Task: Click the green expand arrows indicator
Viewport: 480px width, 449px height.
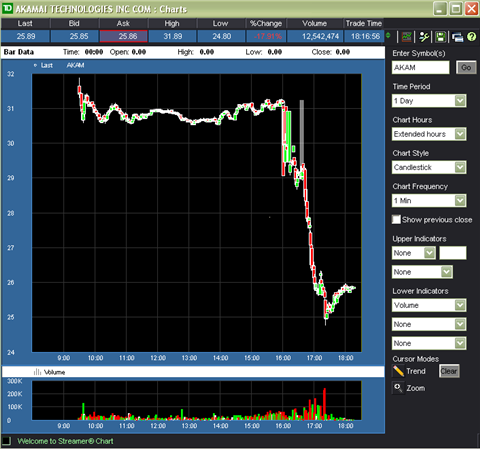Action: (388, 35)
